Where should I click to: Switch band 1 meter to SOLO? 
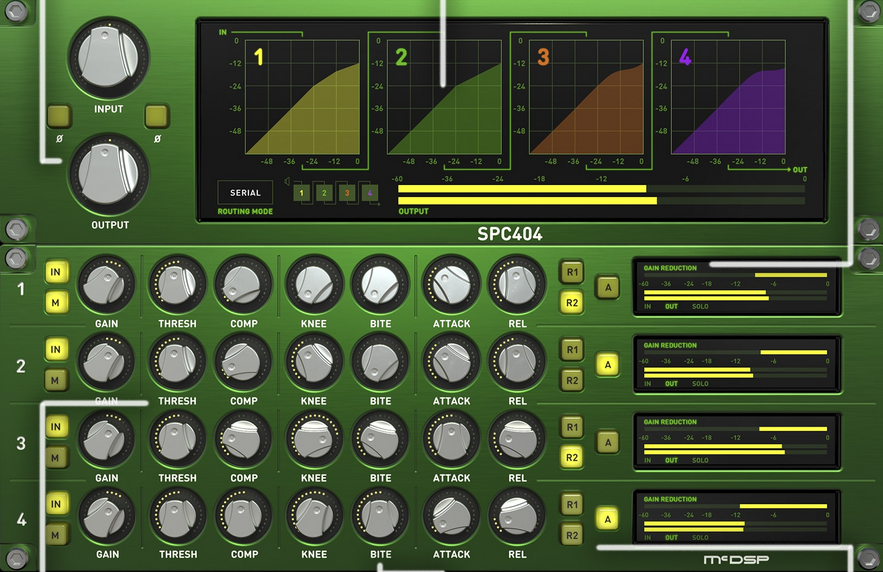coord(700,306)
